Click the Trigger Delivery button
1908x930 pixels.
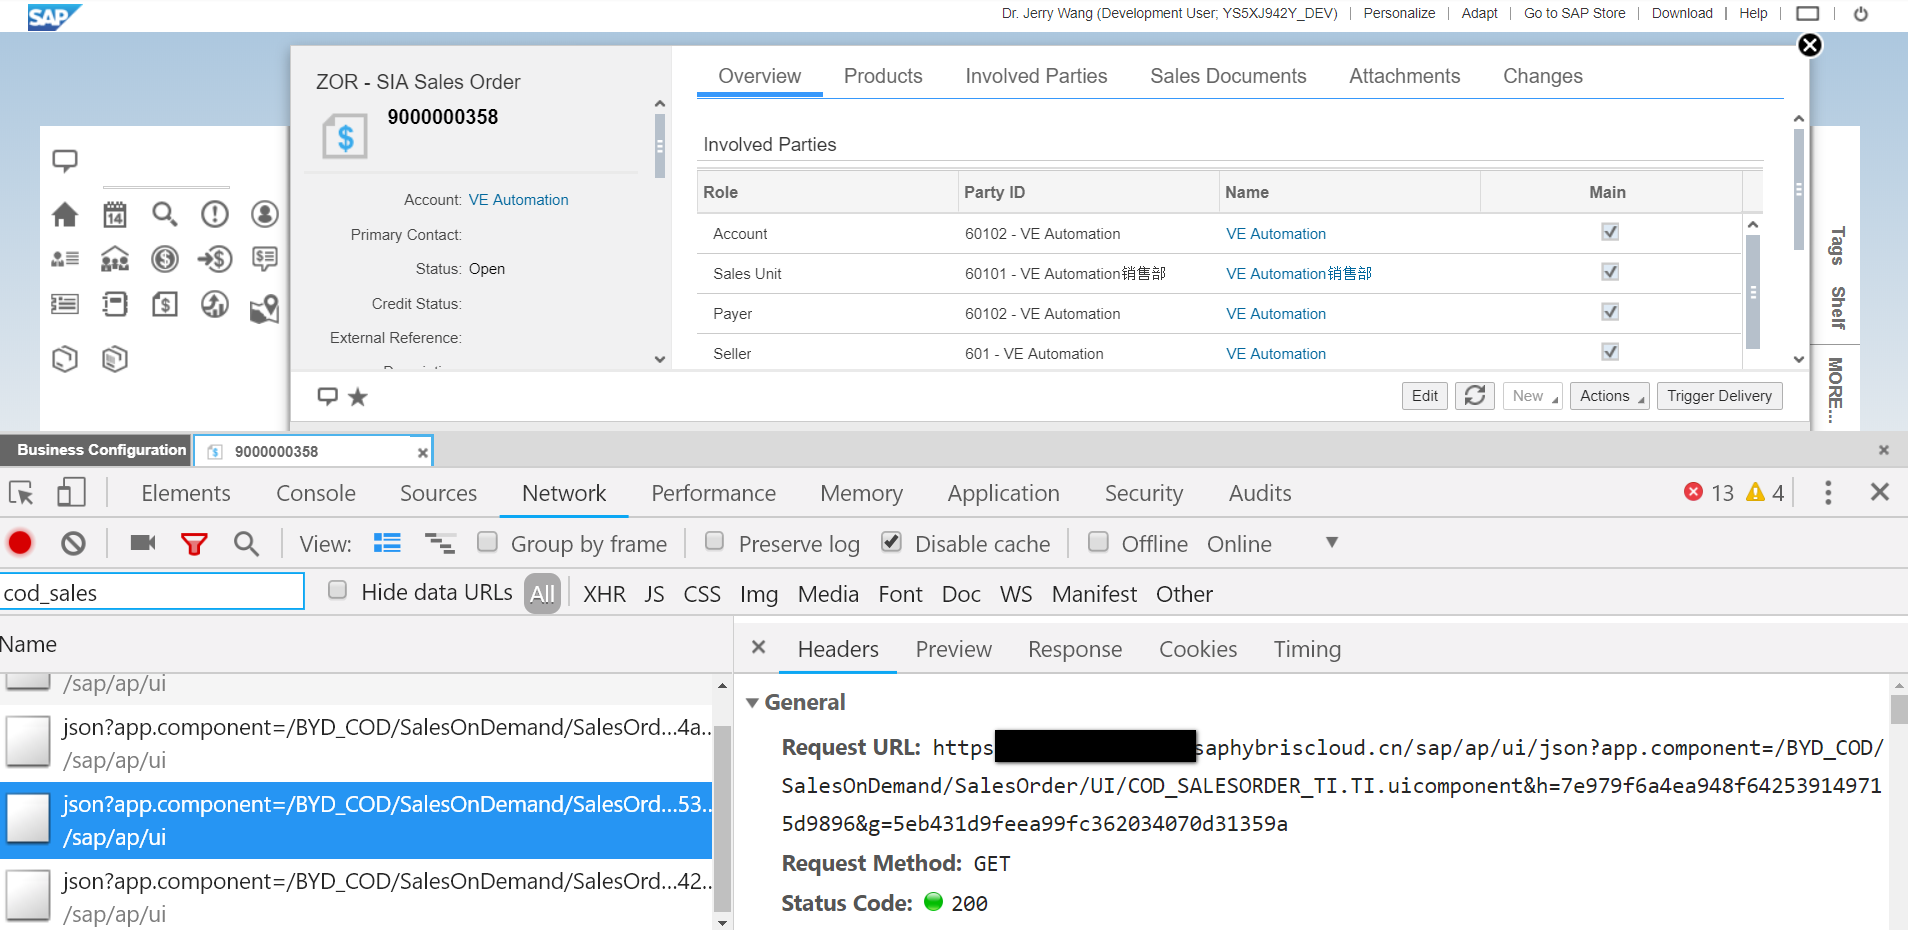pos(1719,396)
